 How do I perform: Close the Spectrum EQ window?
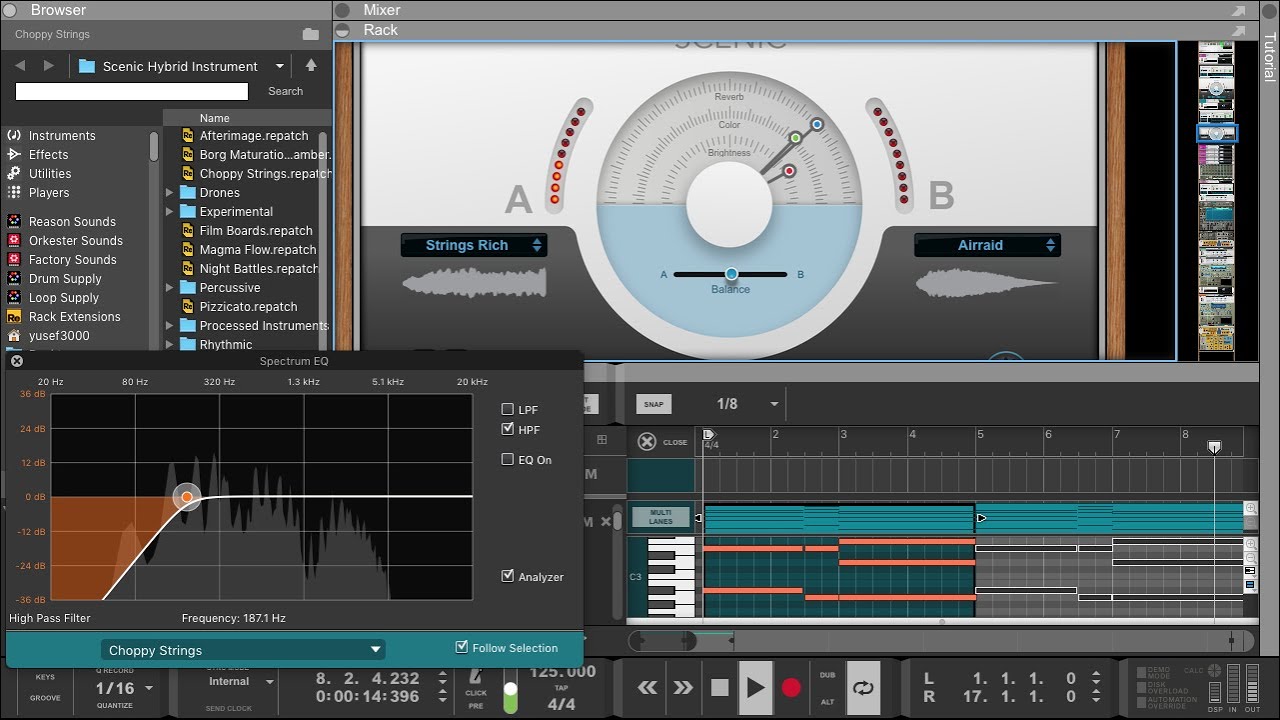click(16, 361)
